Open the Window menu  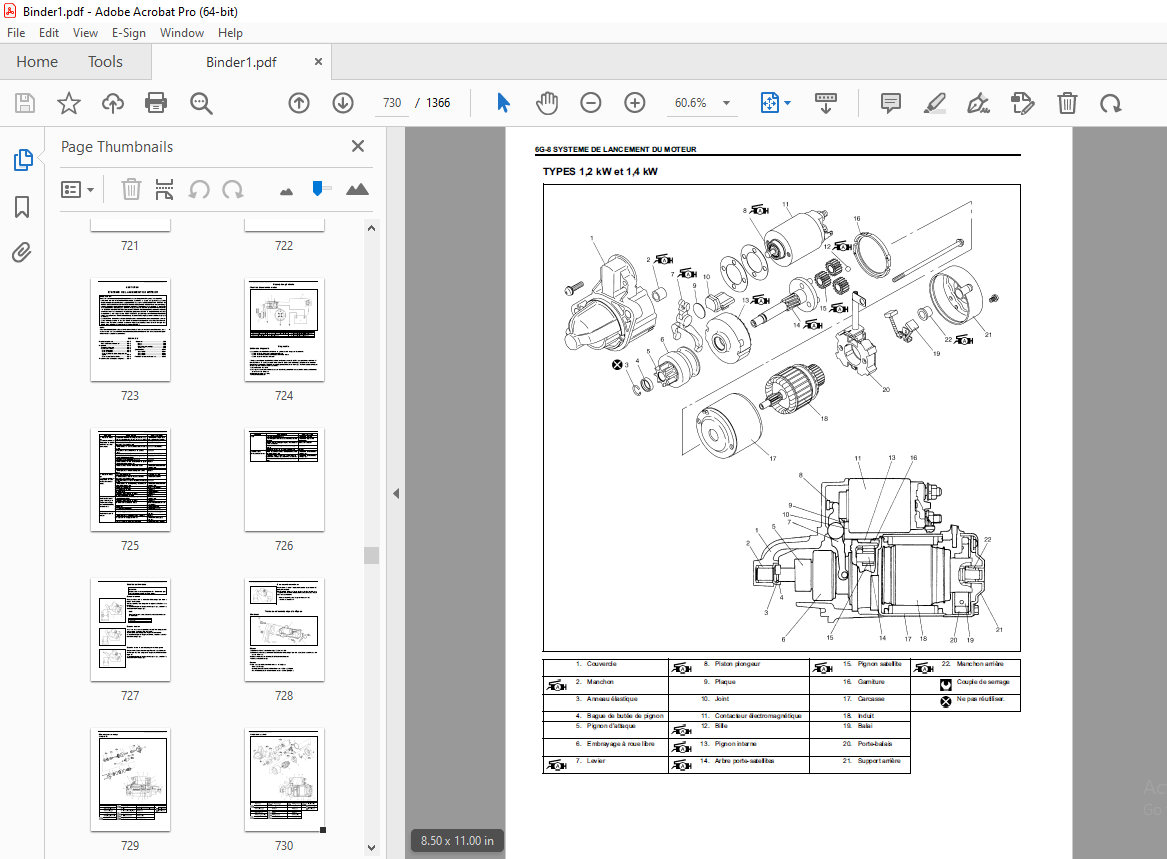(x=182, y=33)
